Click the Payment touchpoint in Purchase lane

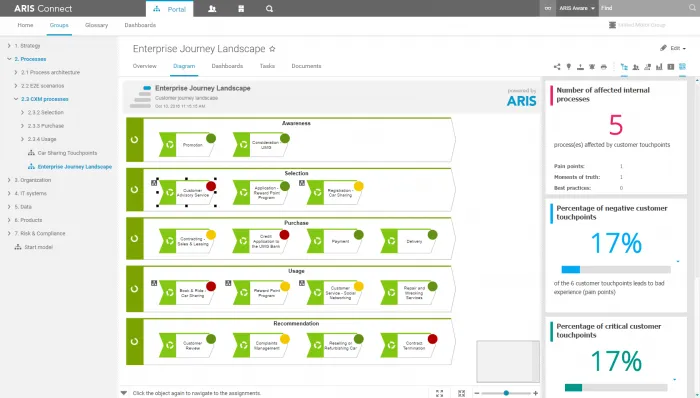click(335, 241)
